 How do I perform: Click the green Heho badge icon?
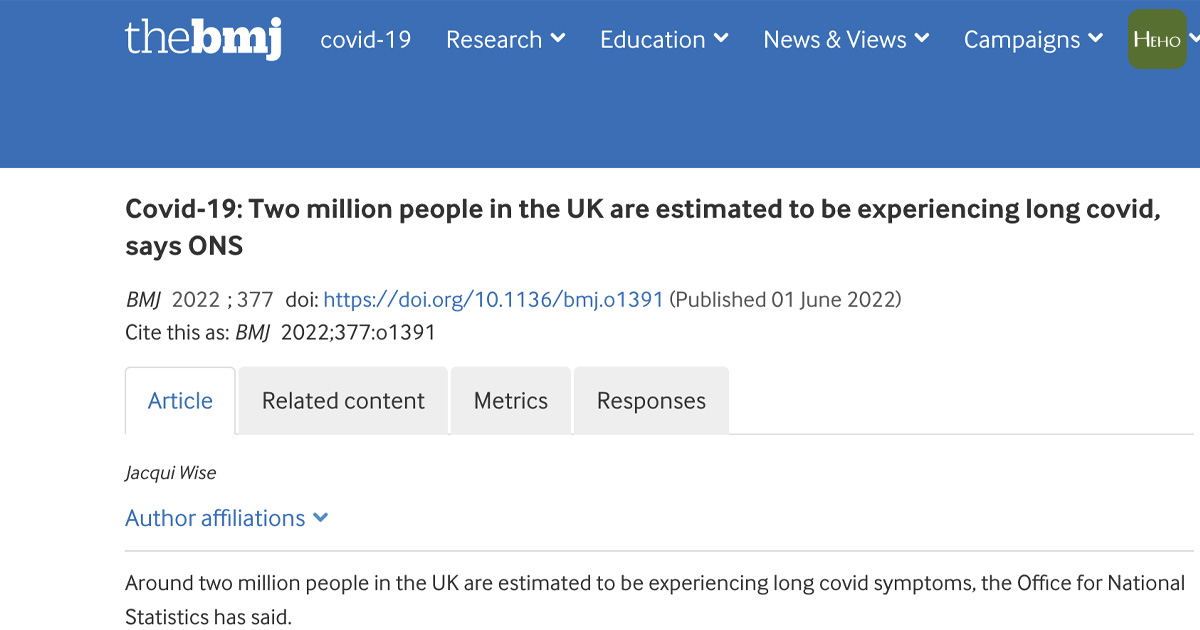click(x=1157, y=40)
